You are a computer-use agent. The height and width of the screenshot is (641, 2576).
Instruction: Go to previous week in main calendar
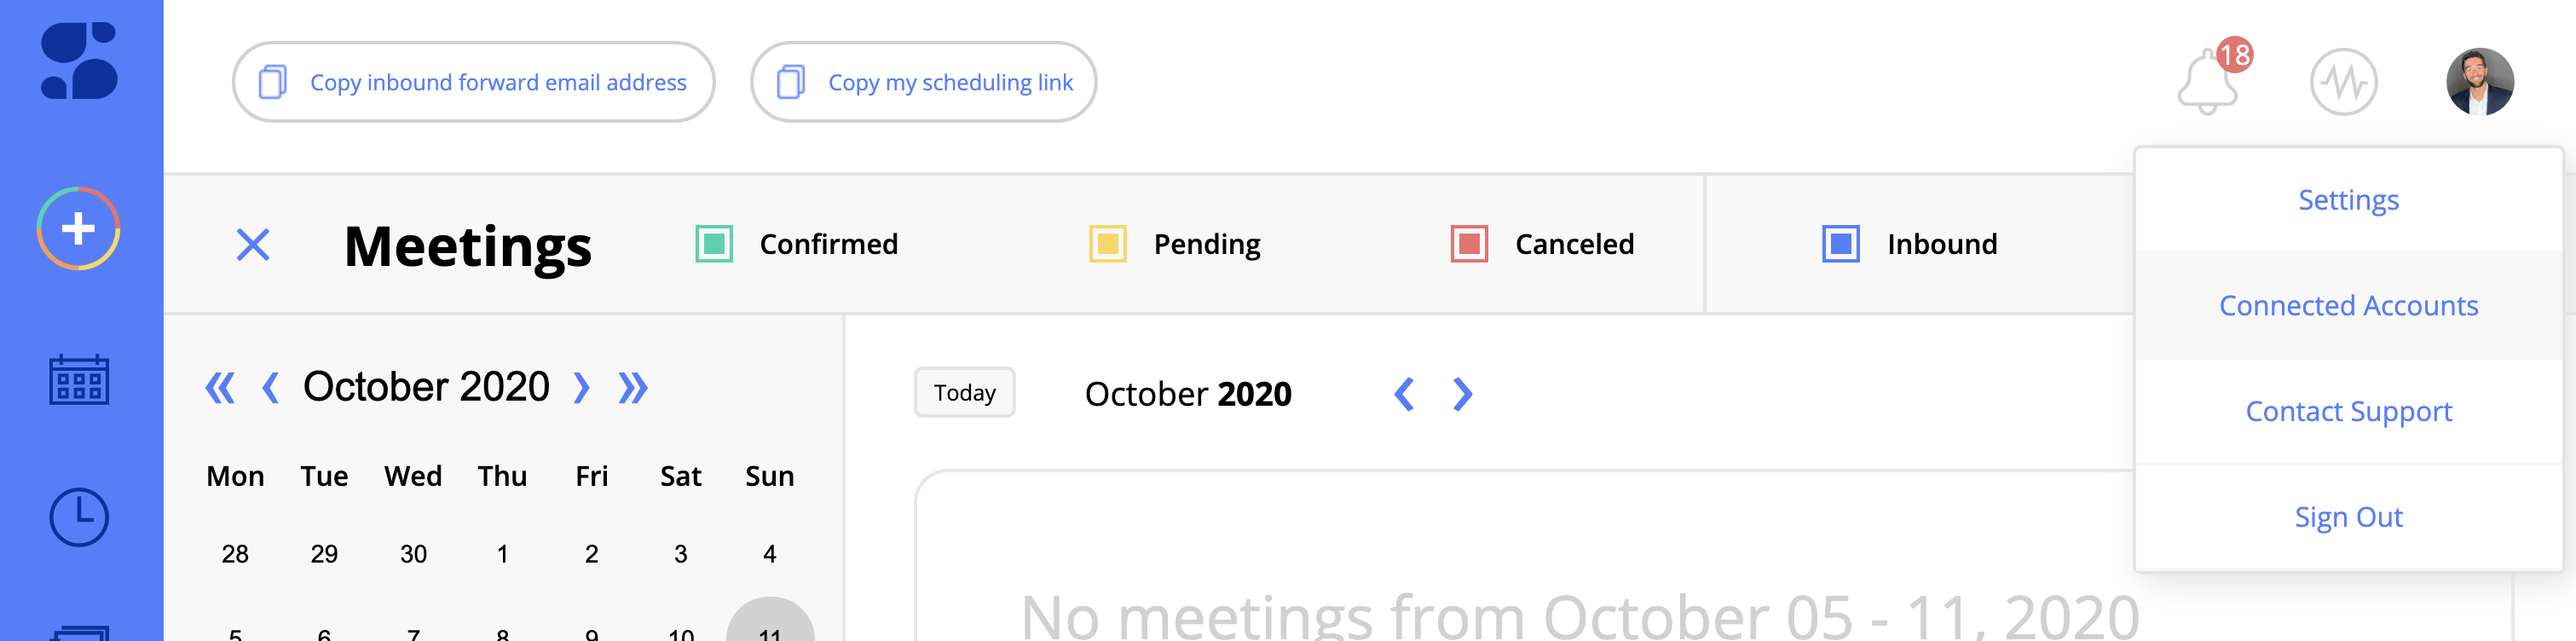tap(1404, 394)
